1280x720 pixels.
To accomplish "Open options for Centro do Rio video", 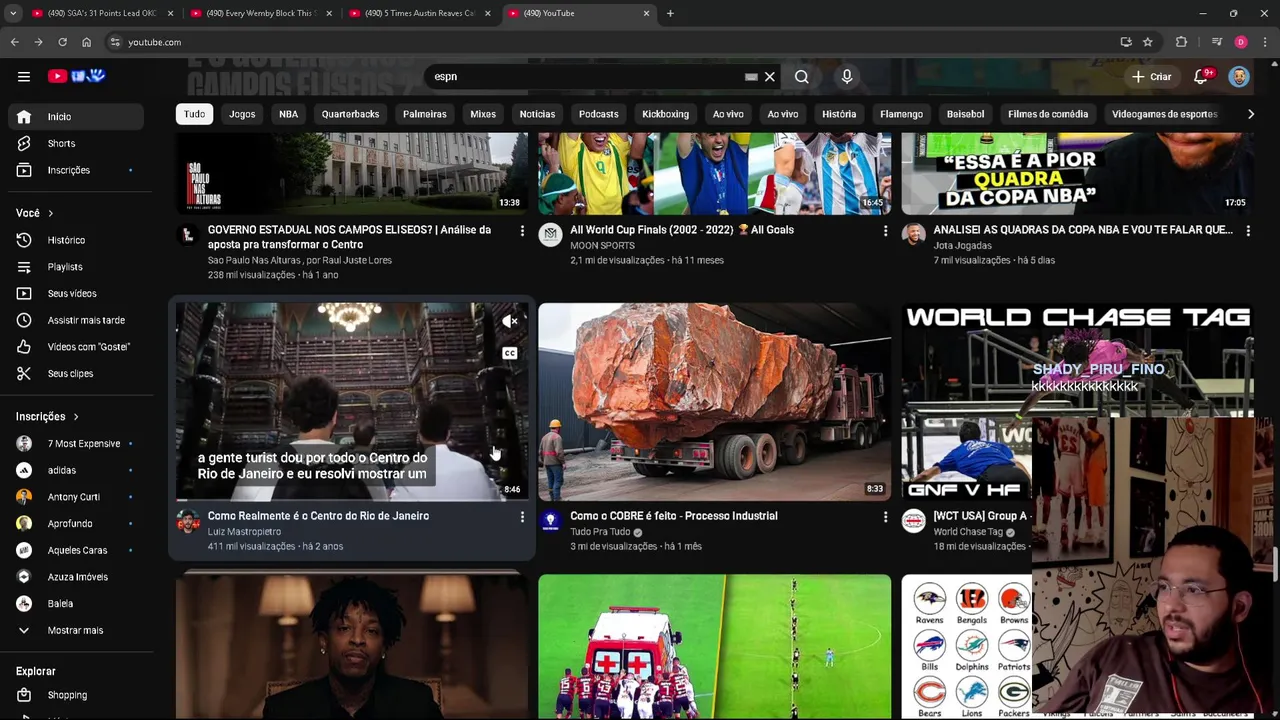I will (x=522, y=517).
